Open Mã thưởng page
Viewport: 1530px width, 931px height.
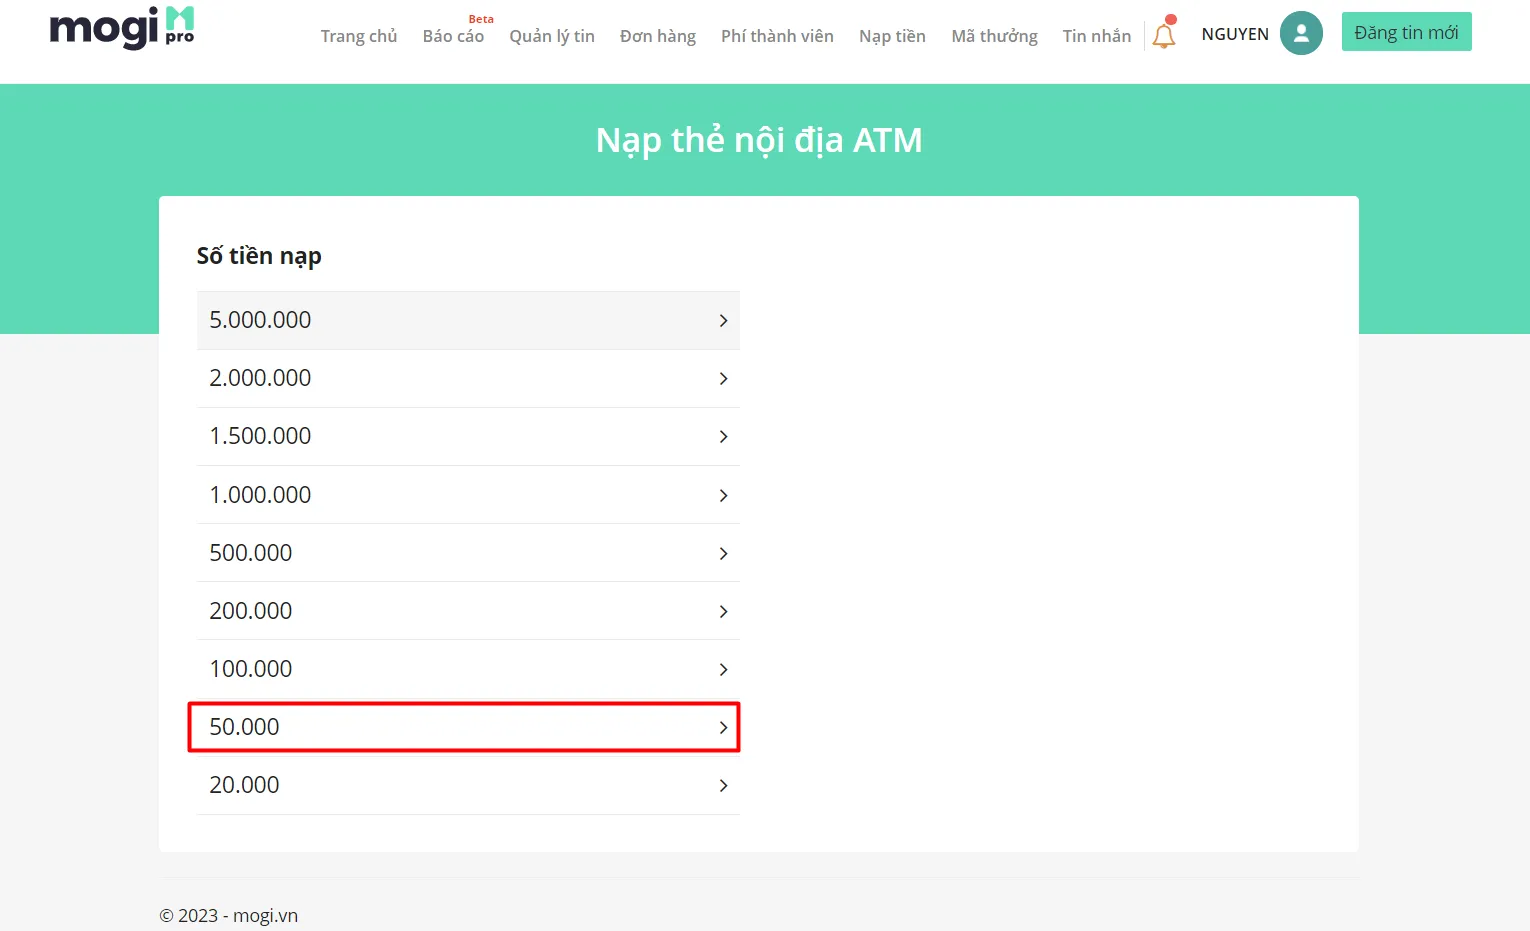994,36
